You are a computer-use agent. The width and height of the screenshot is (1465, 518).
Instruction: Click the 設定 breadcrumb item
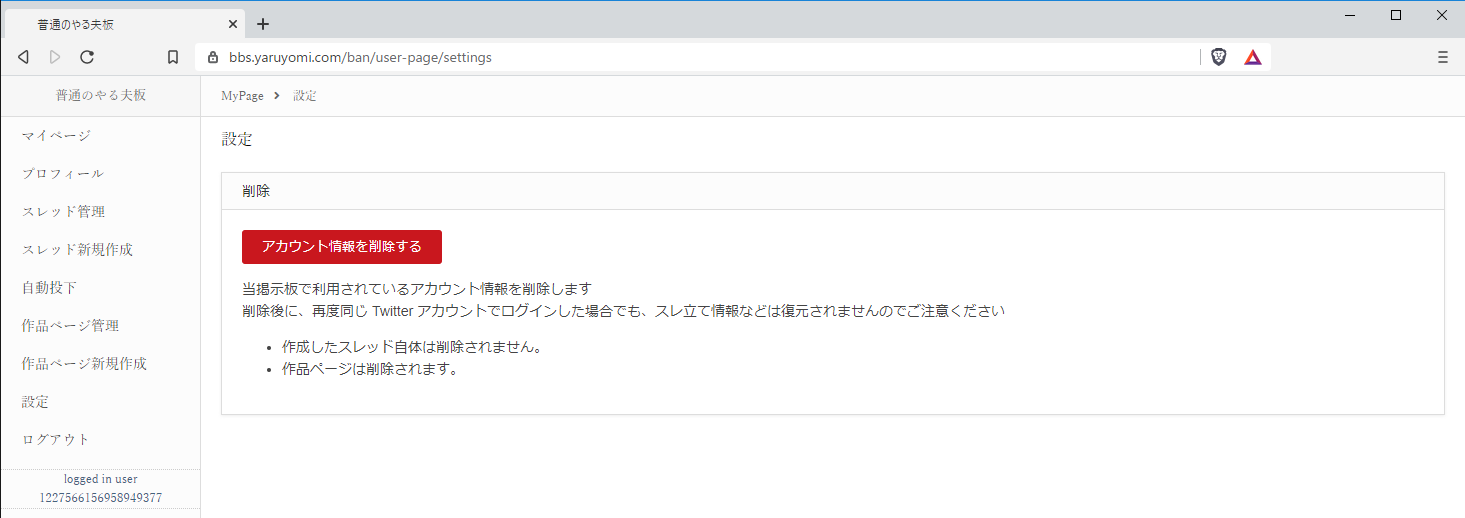pos(305,96)
